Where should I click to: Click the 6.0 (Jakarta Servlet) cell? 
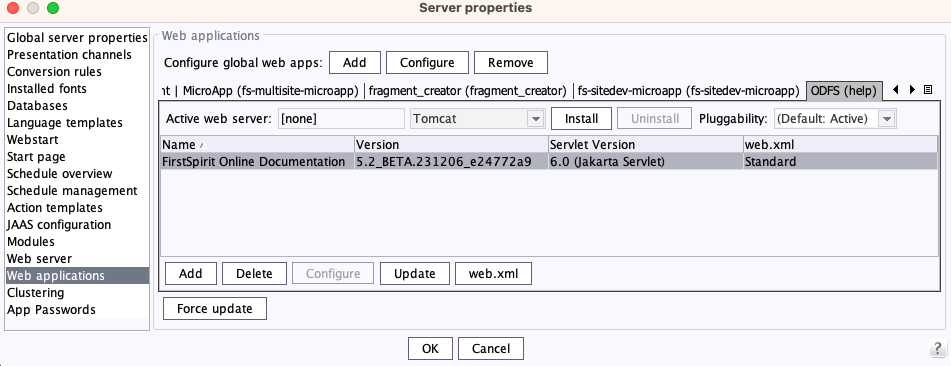click(x=646, y=161)
